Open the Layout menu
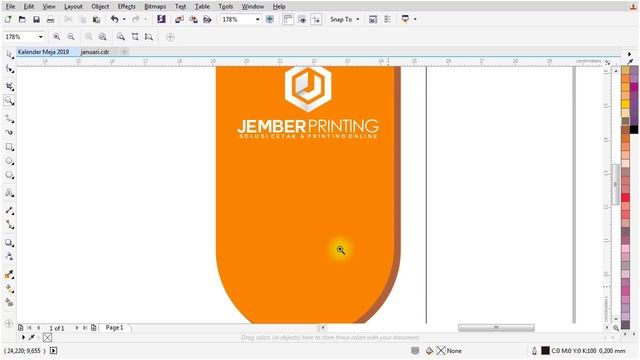 73,7
